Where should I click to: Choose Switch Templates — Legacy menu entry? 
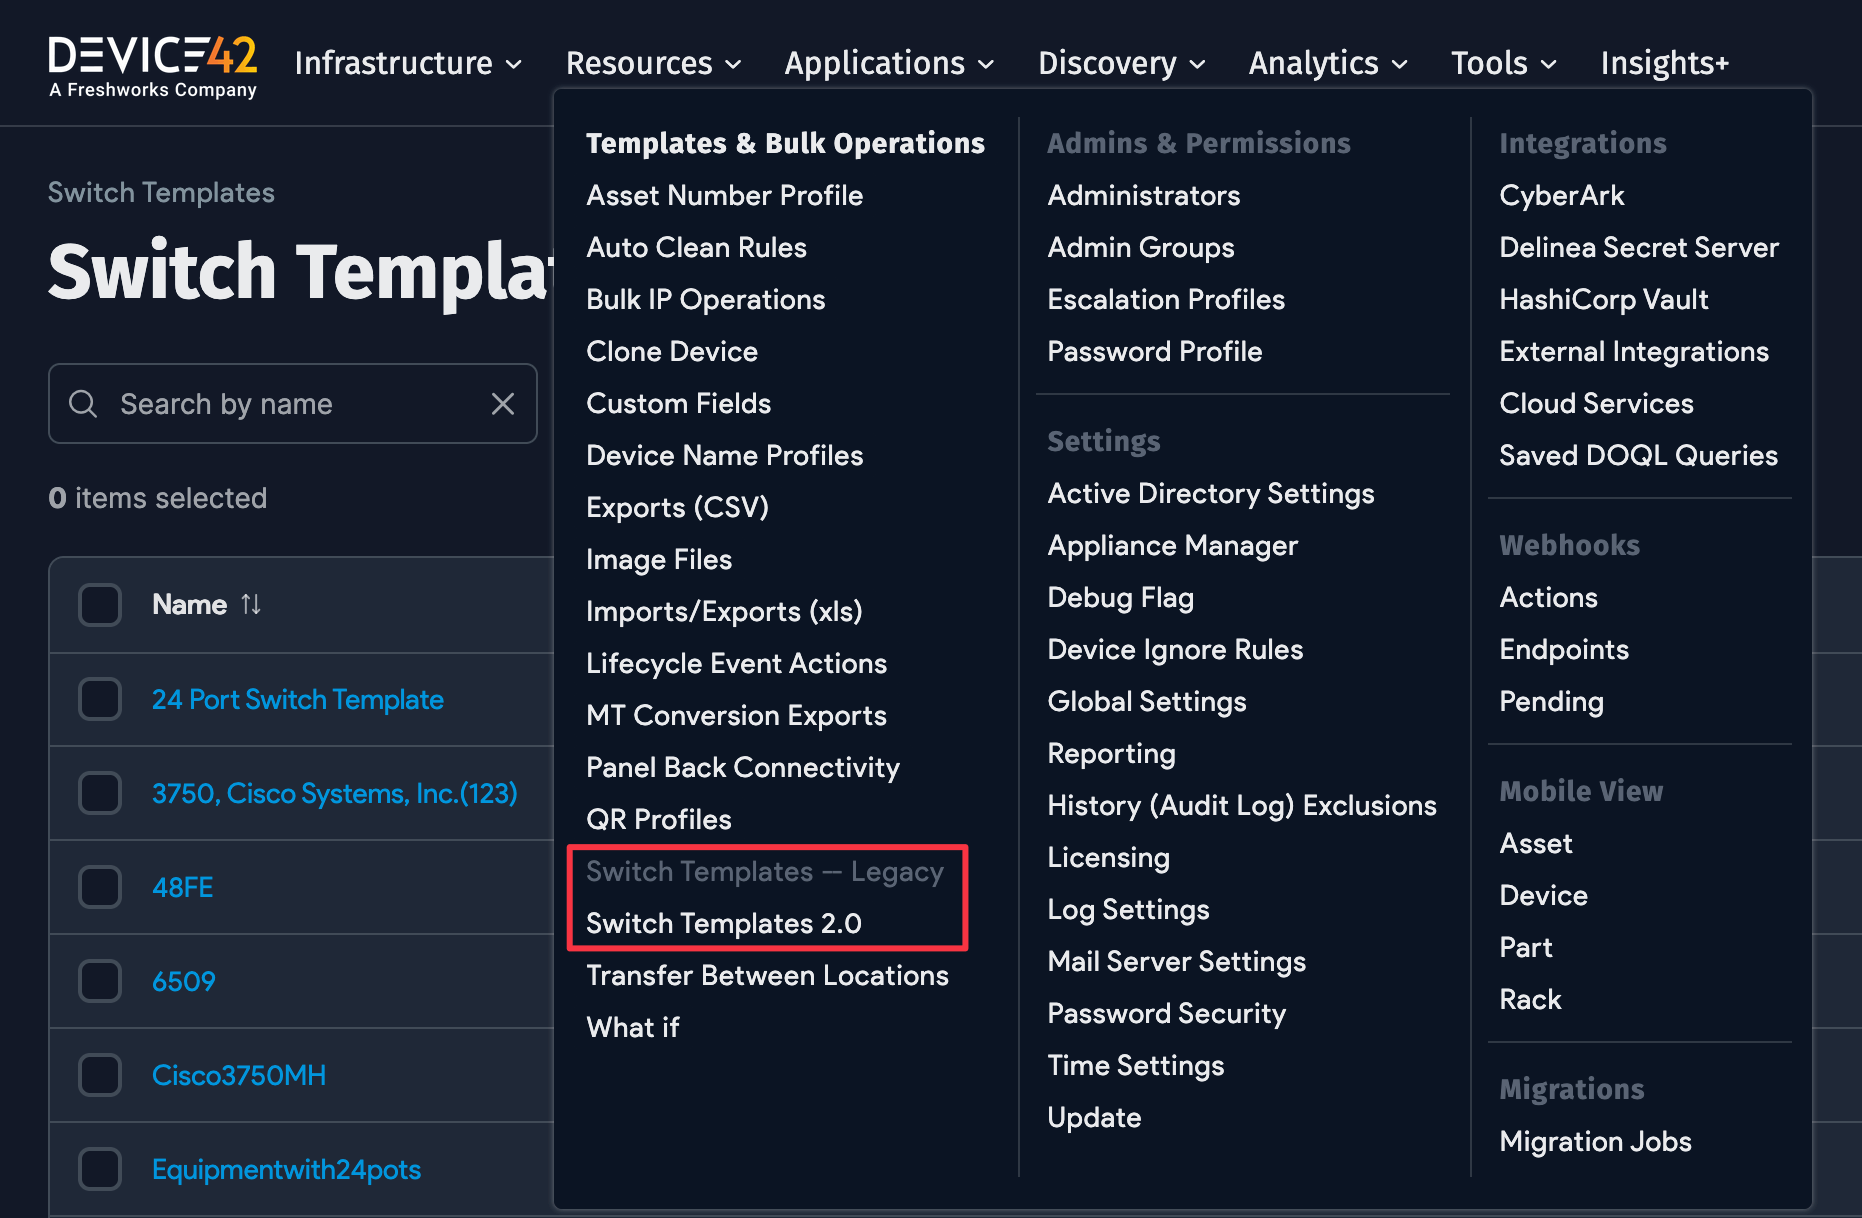pos(765,871)
